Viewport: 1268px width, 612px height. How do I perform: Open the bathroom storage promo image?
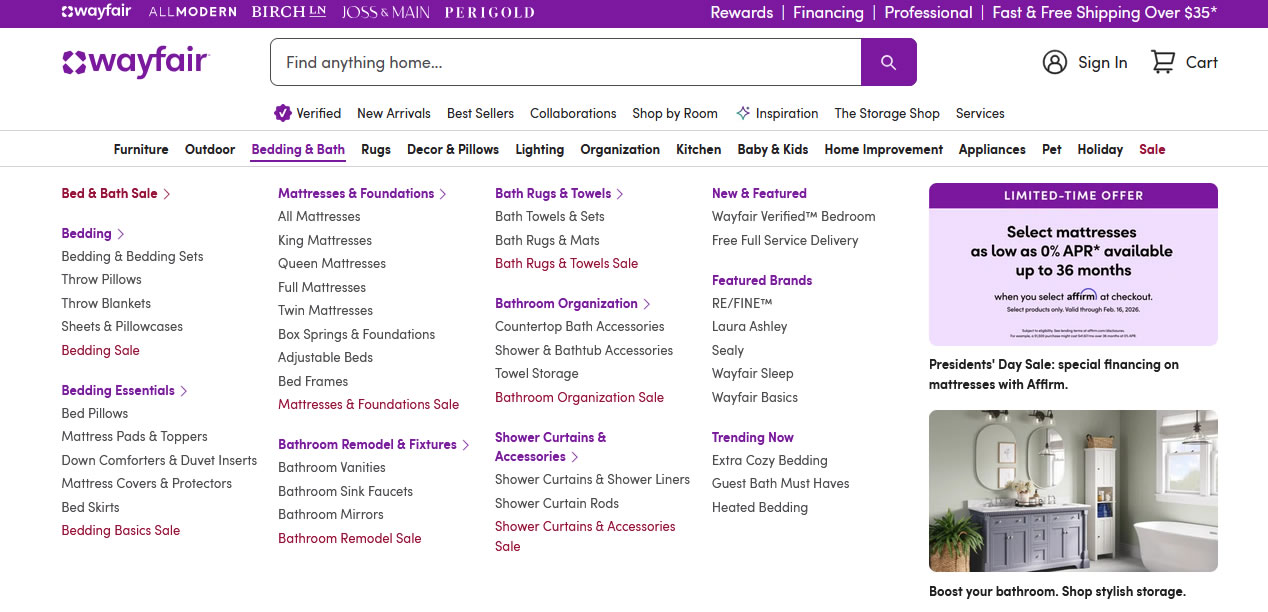click(1073, 490)
